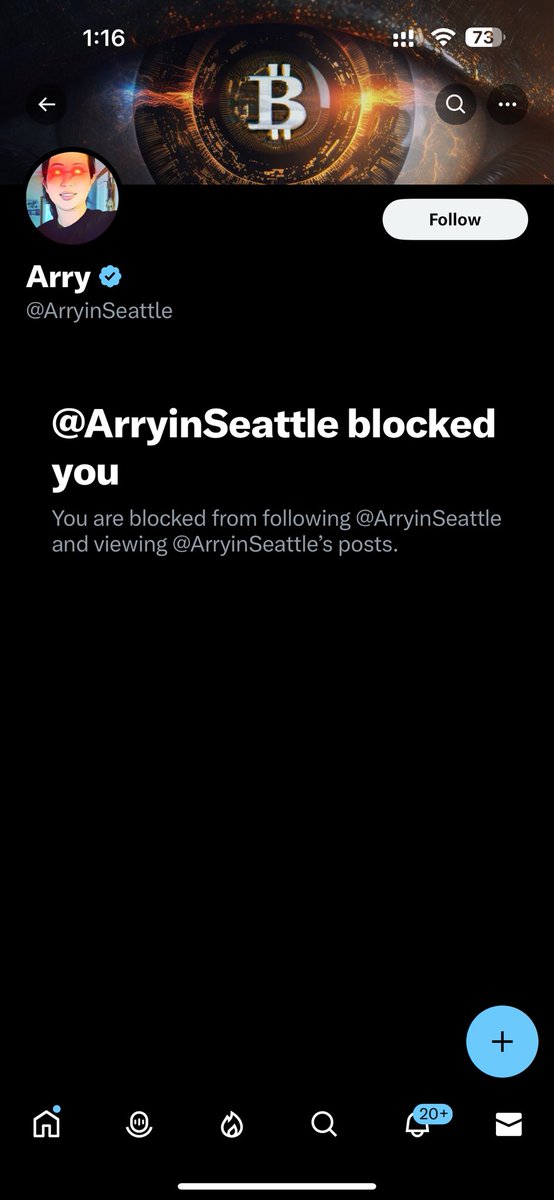Tap the Arry display name
554x1200 pixels.
(58, 276)
